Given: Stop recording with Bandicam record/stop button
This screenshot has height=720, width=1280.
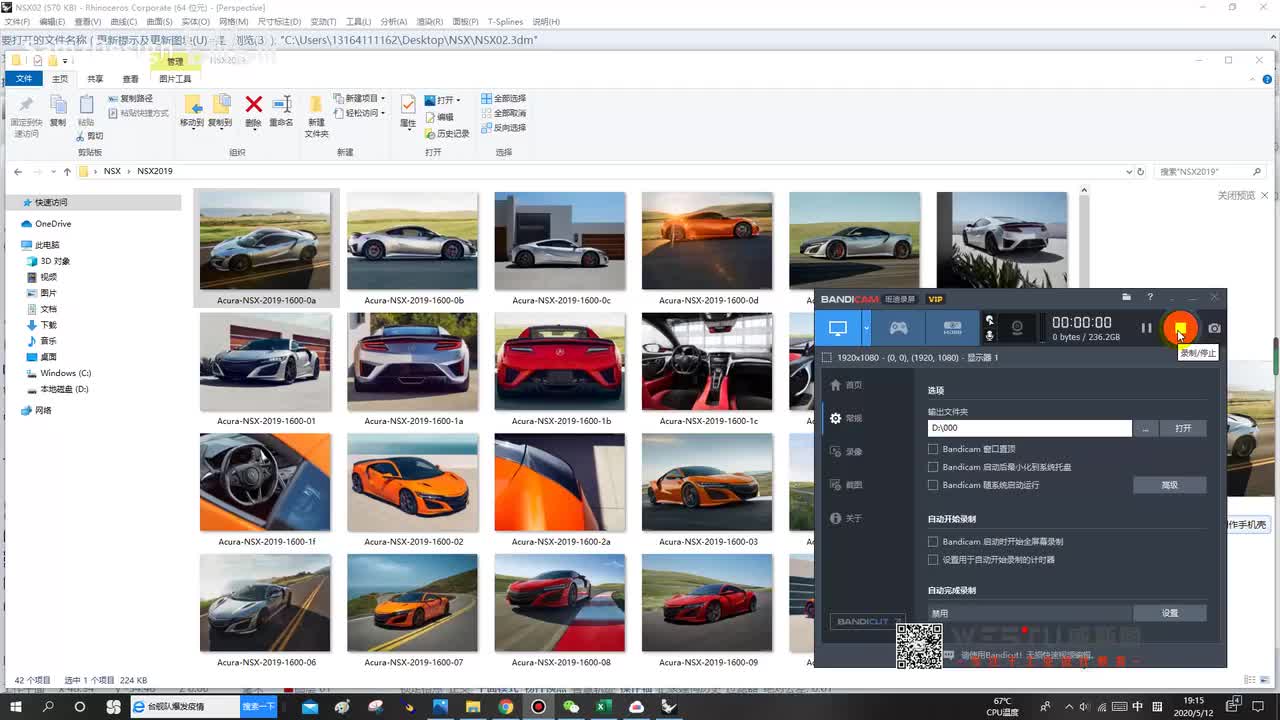Looking at the screenshot, I should coord(1181,328).
